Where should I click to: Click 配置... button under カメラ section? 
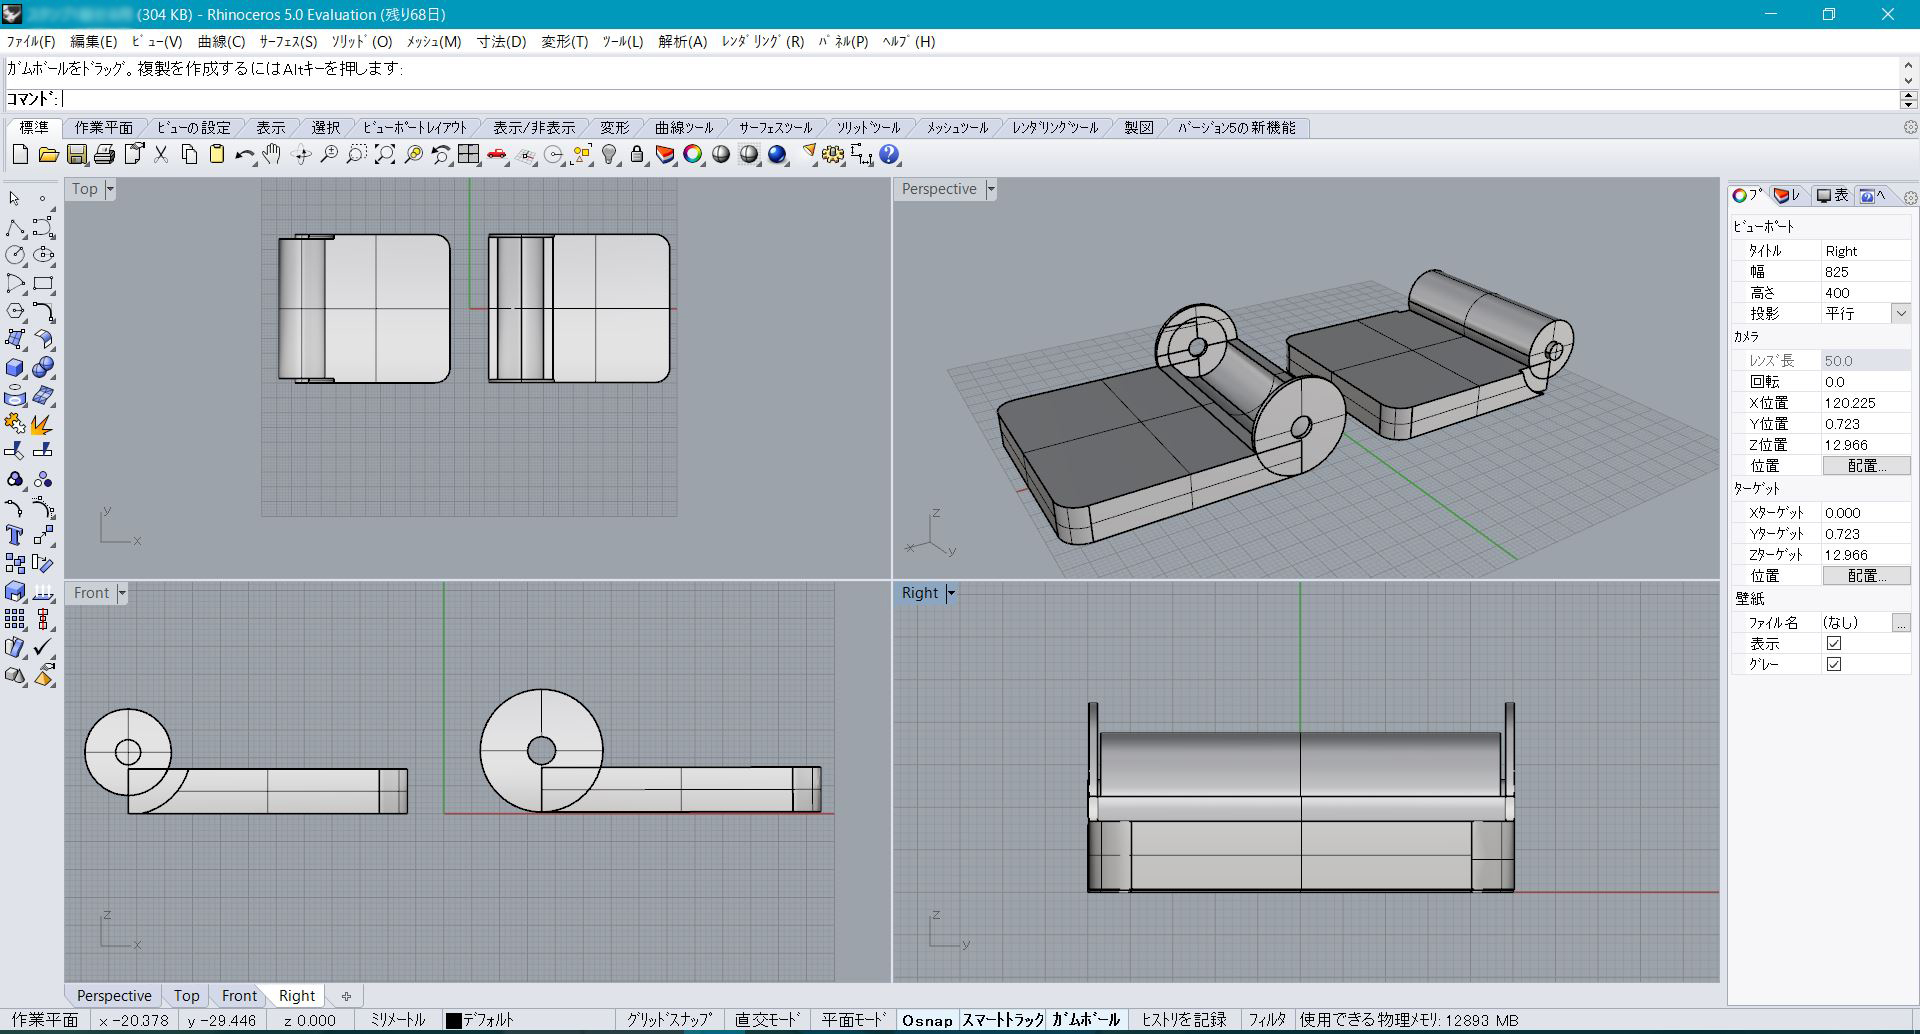point(1866,466)
